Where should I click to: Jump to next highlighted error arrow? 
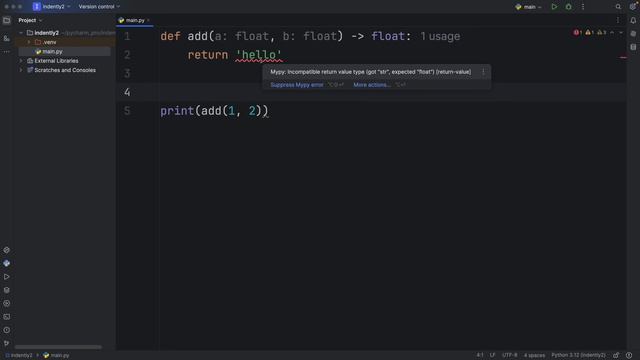pos(621,33)
